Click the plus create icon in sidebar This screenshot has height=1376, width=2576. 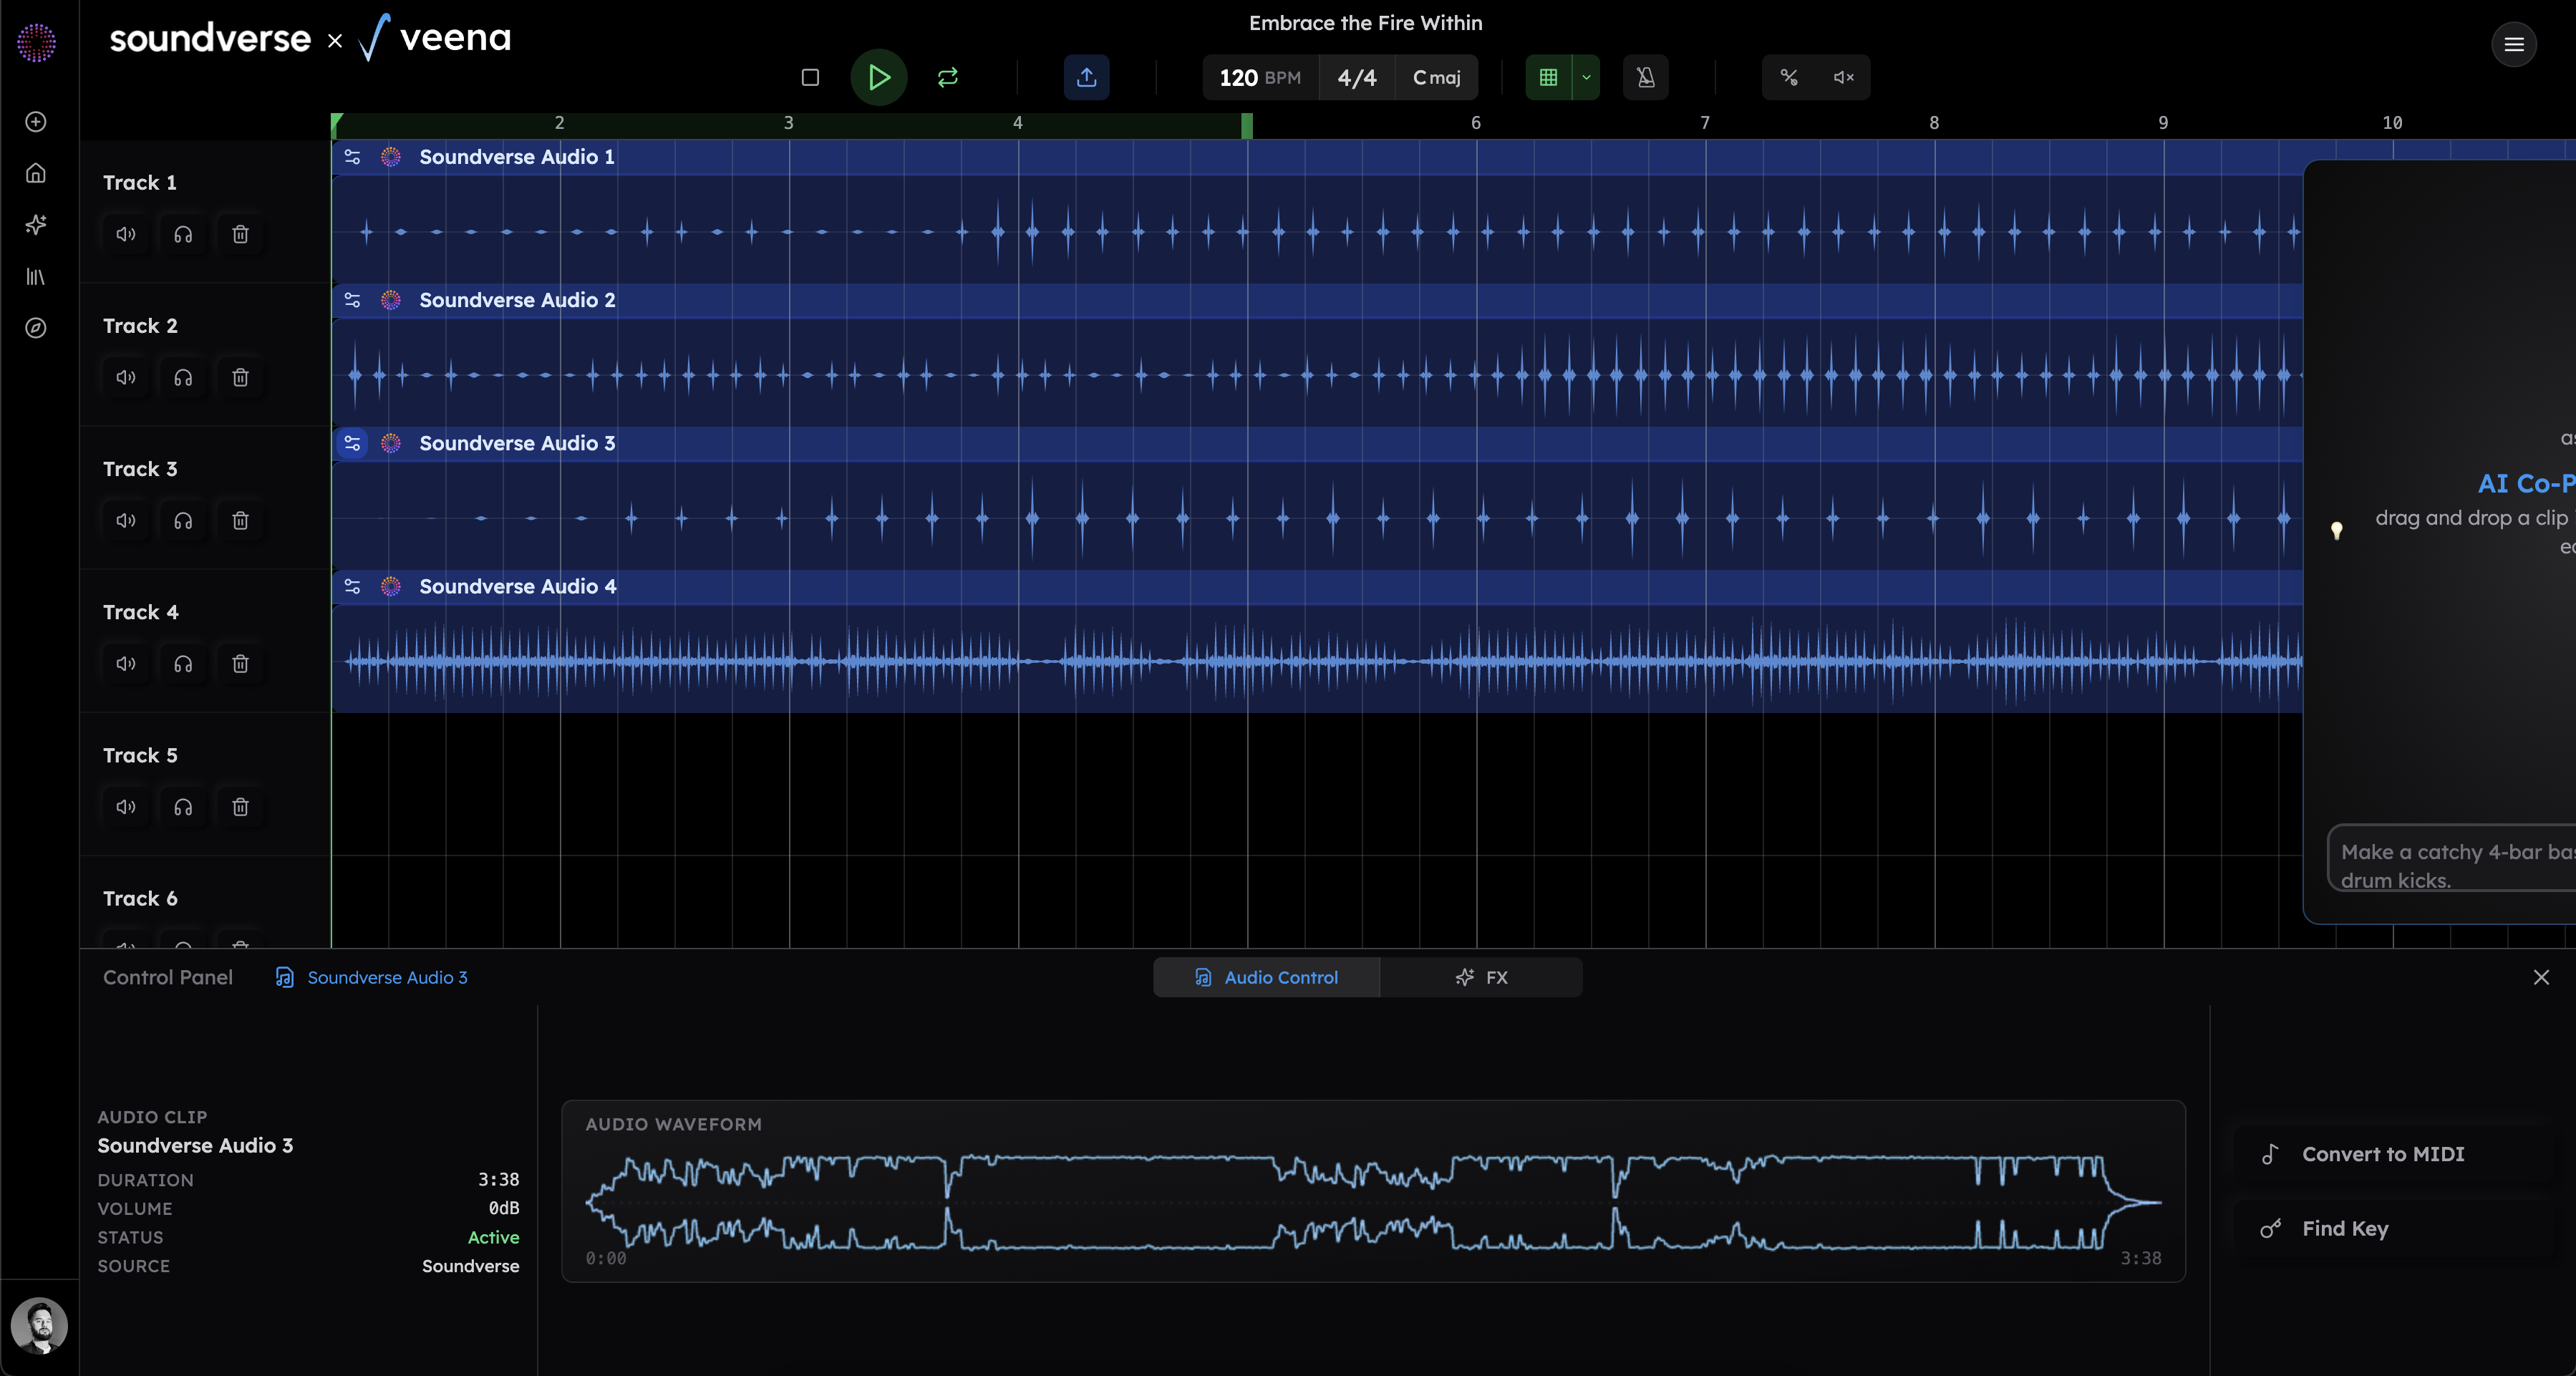pyautogui.click(x=36, y=122)
